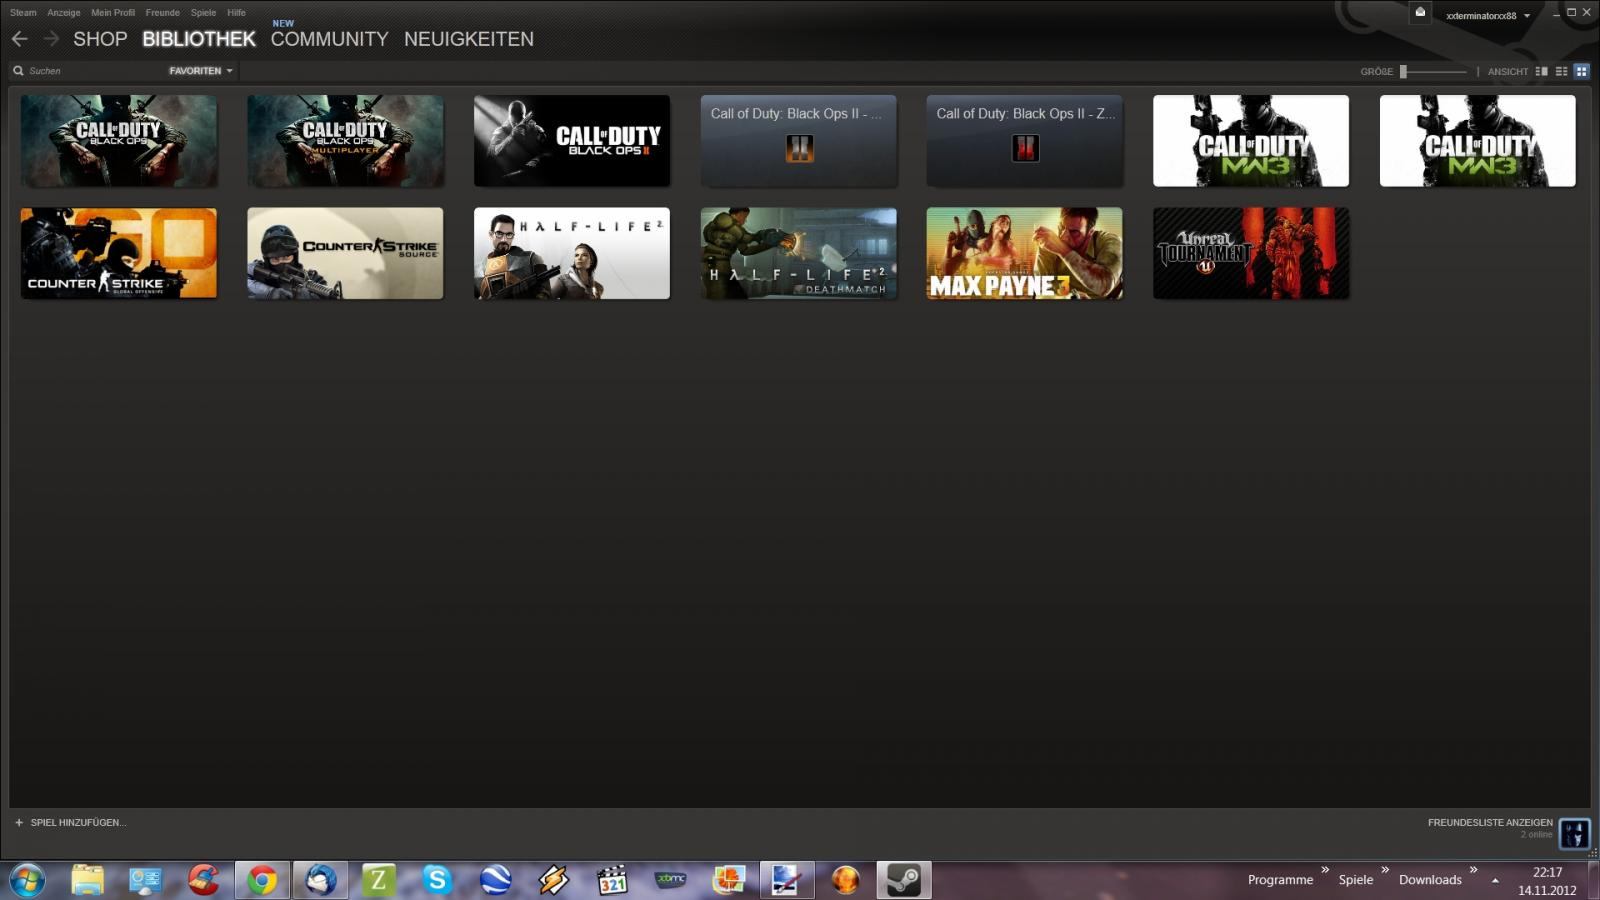Go forward with the right arrow button
Screen dimensions: 1600x900
(52, 39)
